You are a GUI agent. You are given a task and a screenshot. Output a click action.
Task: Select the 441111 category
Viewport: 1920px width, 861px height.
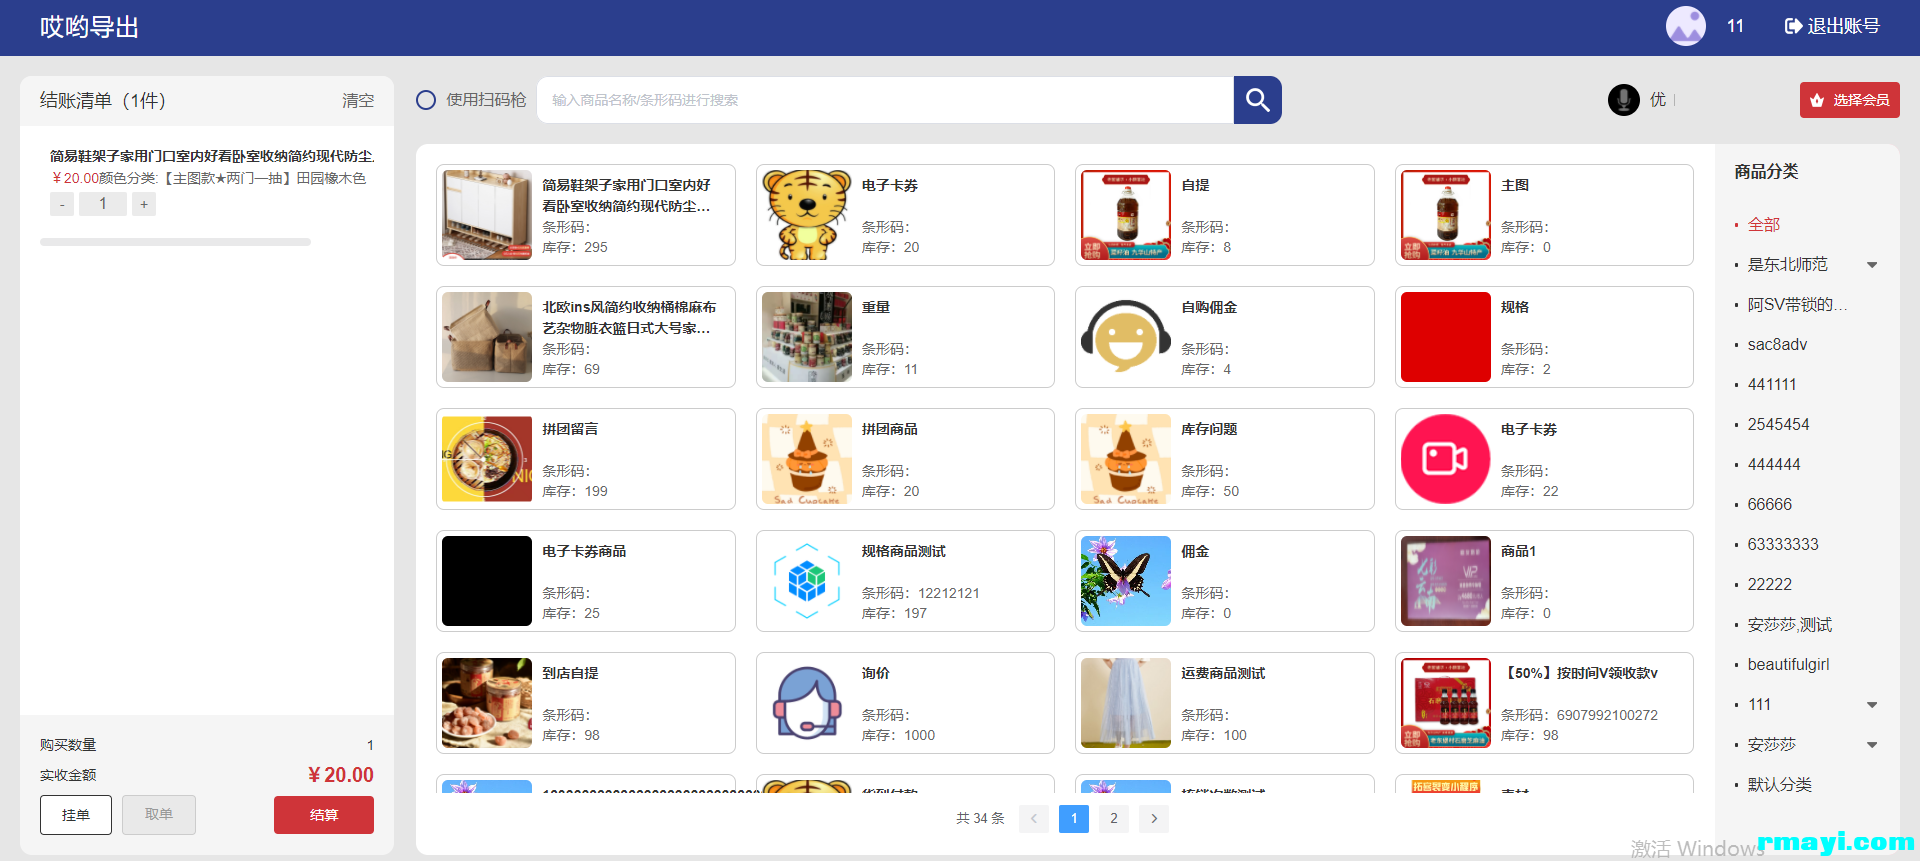[1772, 385]
